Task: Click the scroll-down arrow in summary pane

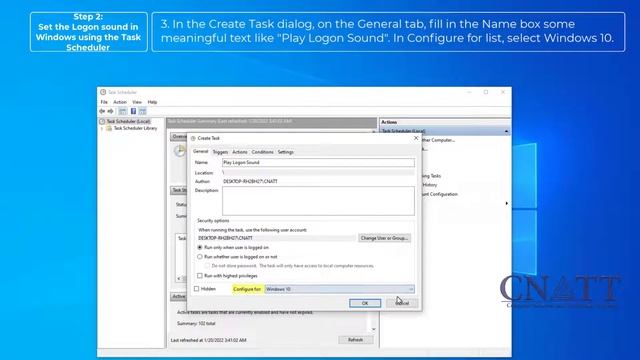Action: (373, 329)
